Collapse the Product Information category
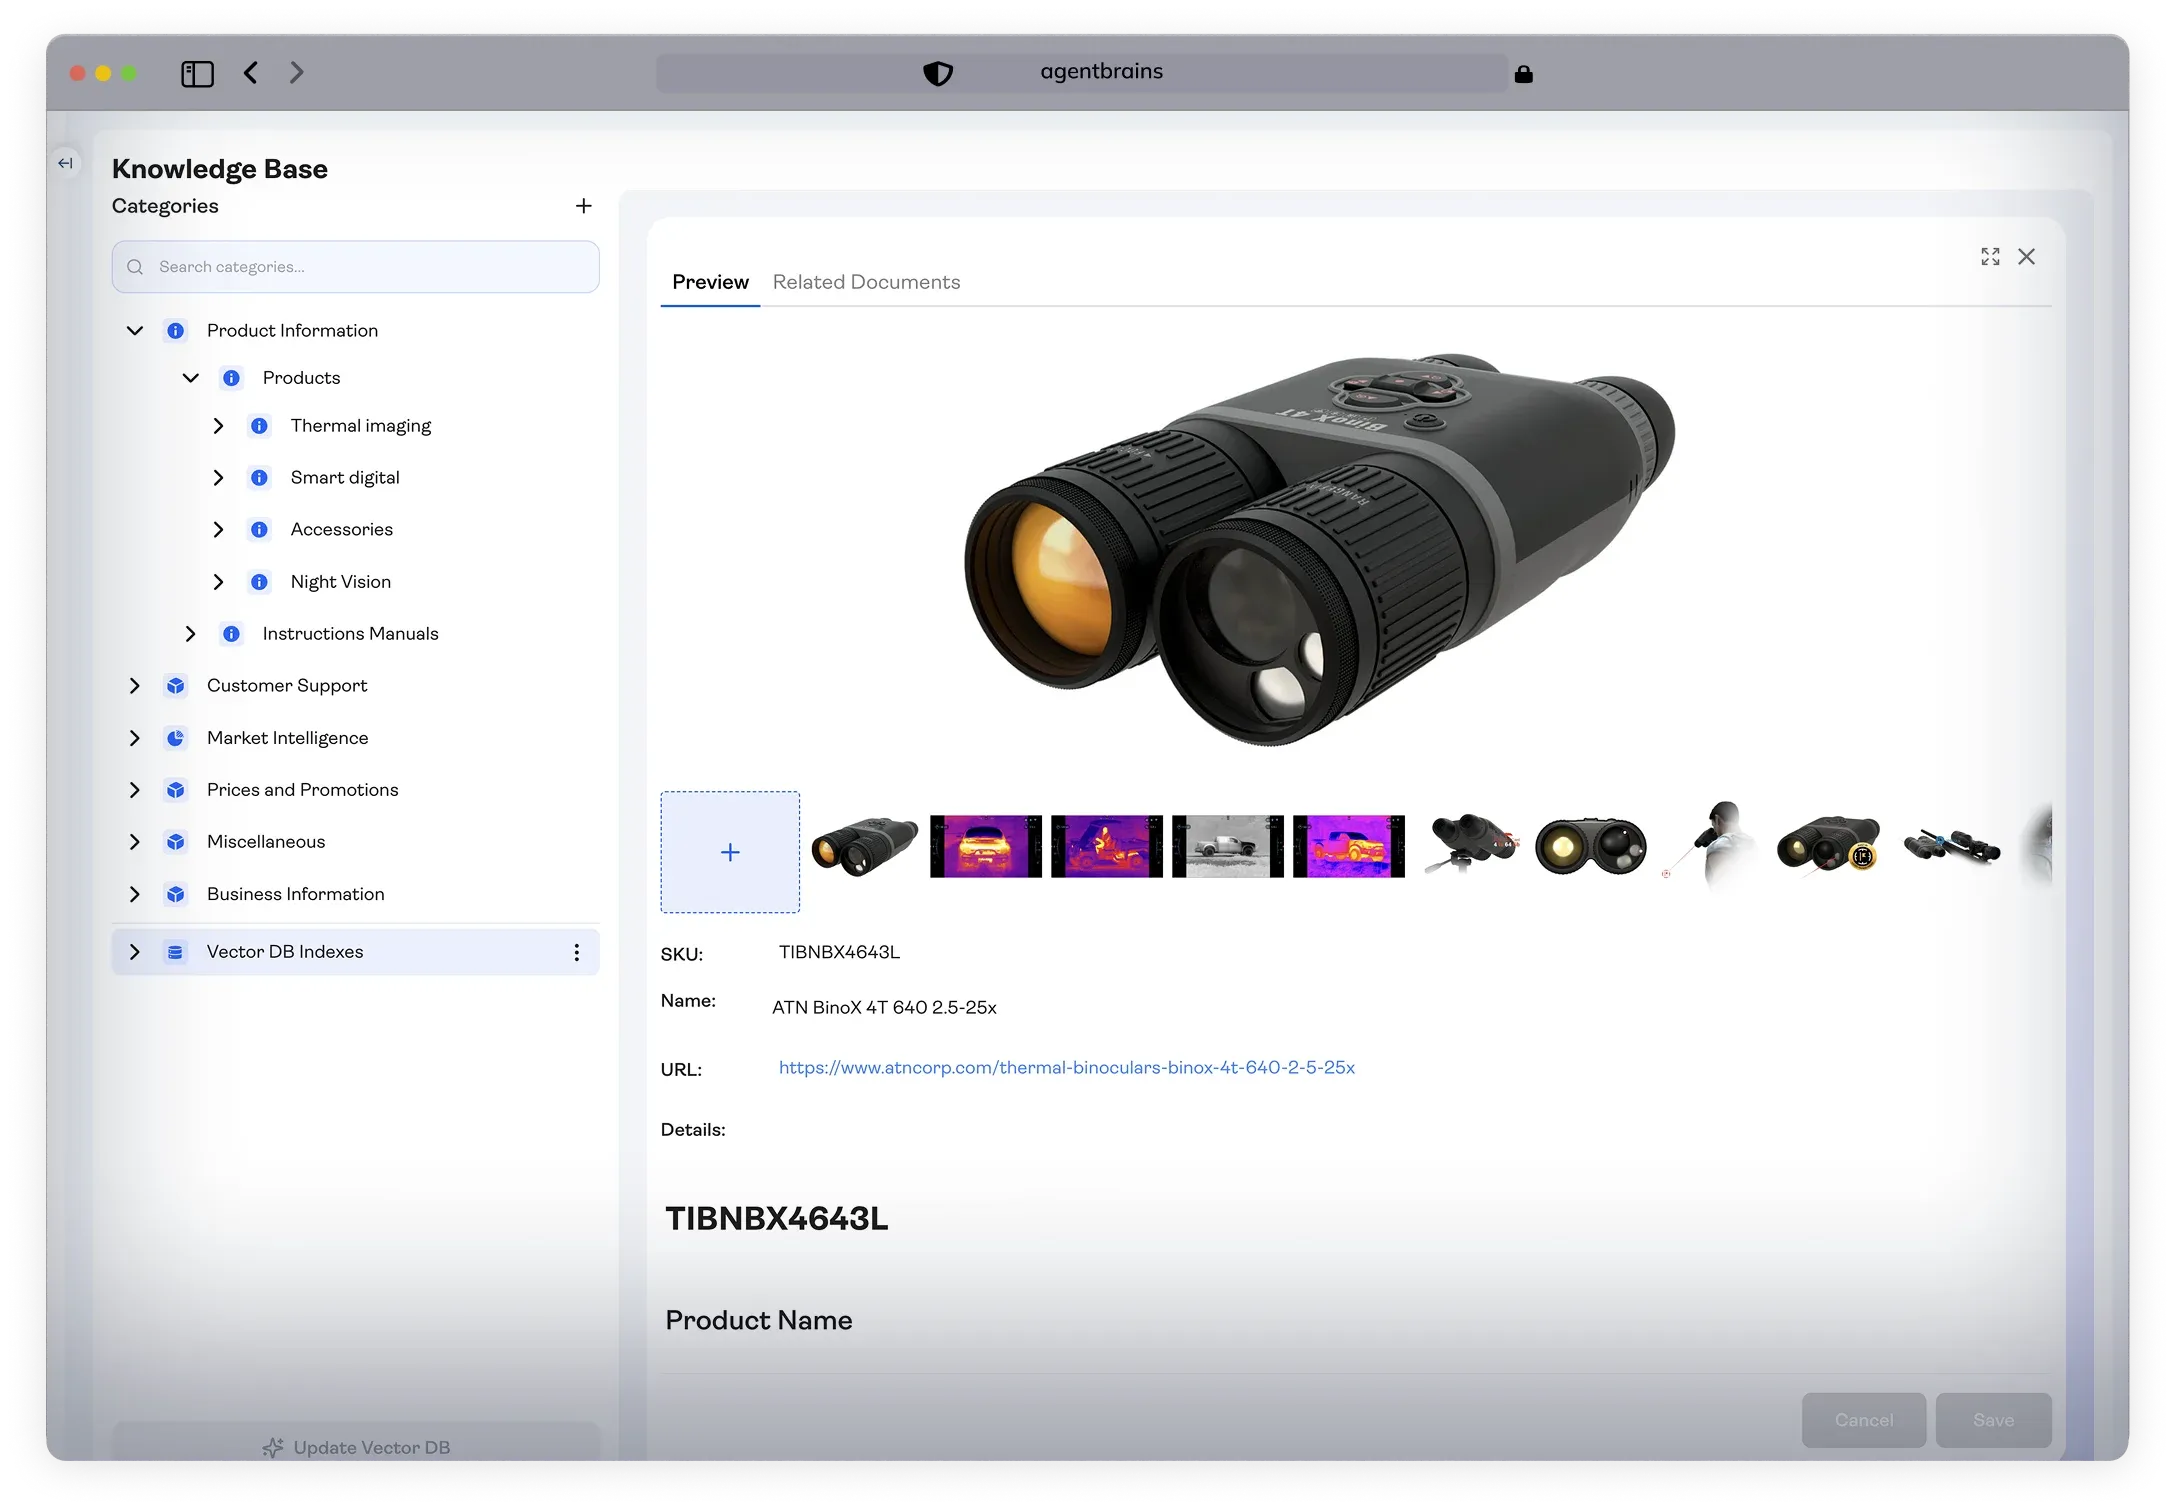 135,331
